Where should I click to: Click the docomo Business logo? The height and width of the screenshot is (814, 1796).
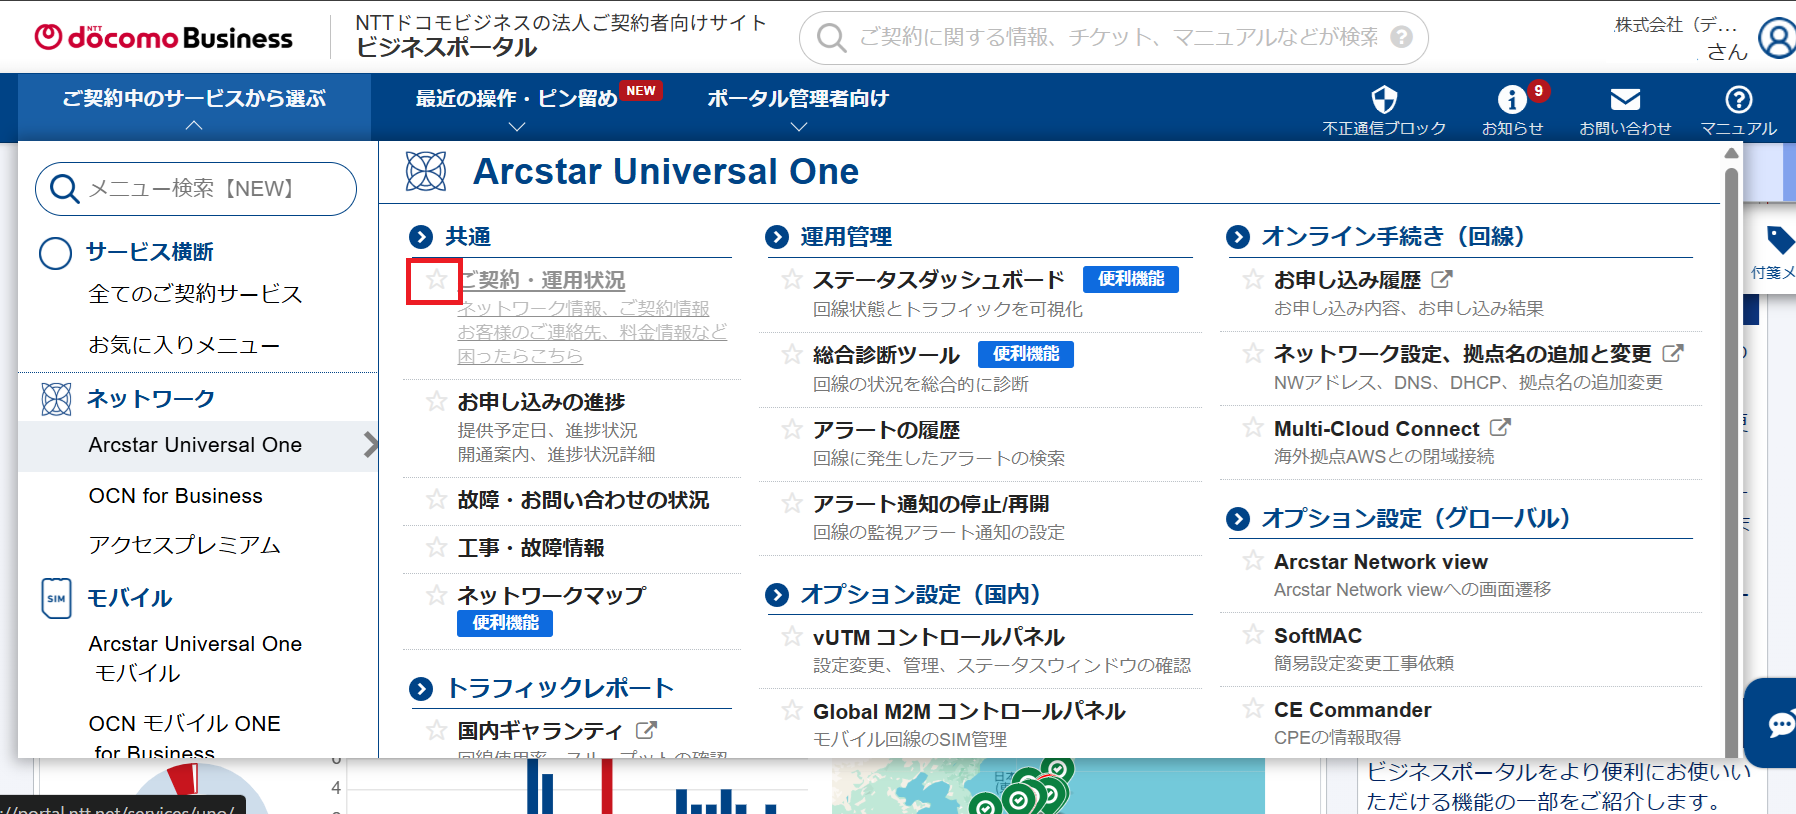click(x=164, y=37)
